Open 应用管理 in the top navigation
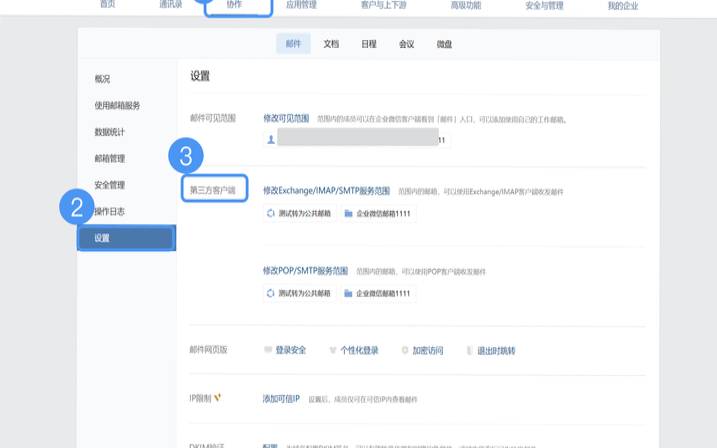Viewport: 717px width, 448px height. [301, 5]
